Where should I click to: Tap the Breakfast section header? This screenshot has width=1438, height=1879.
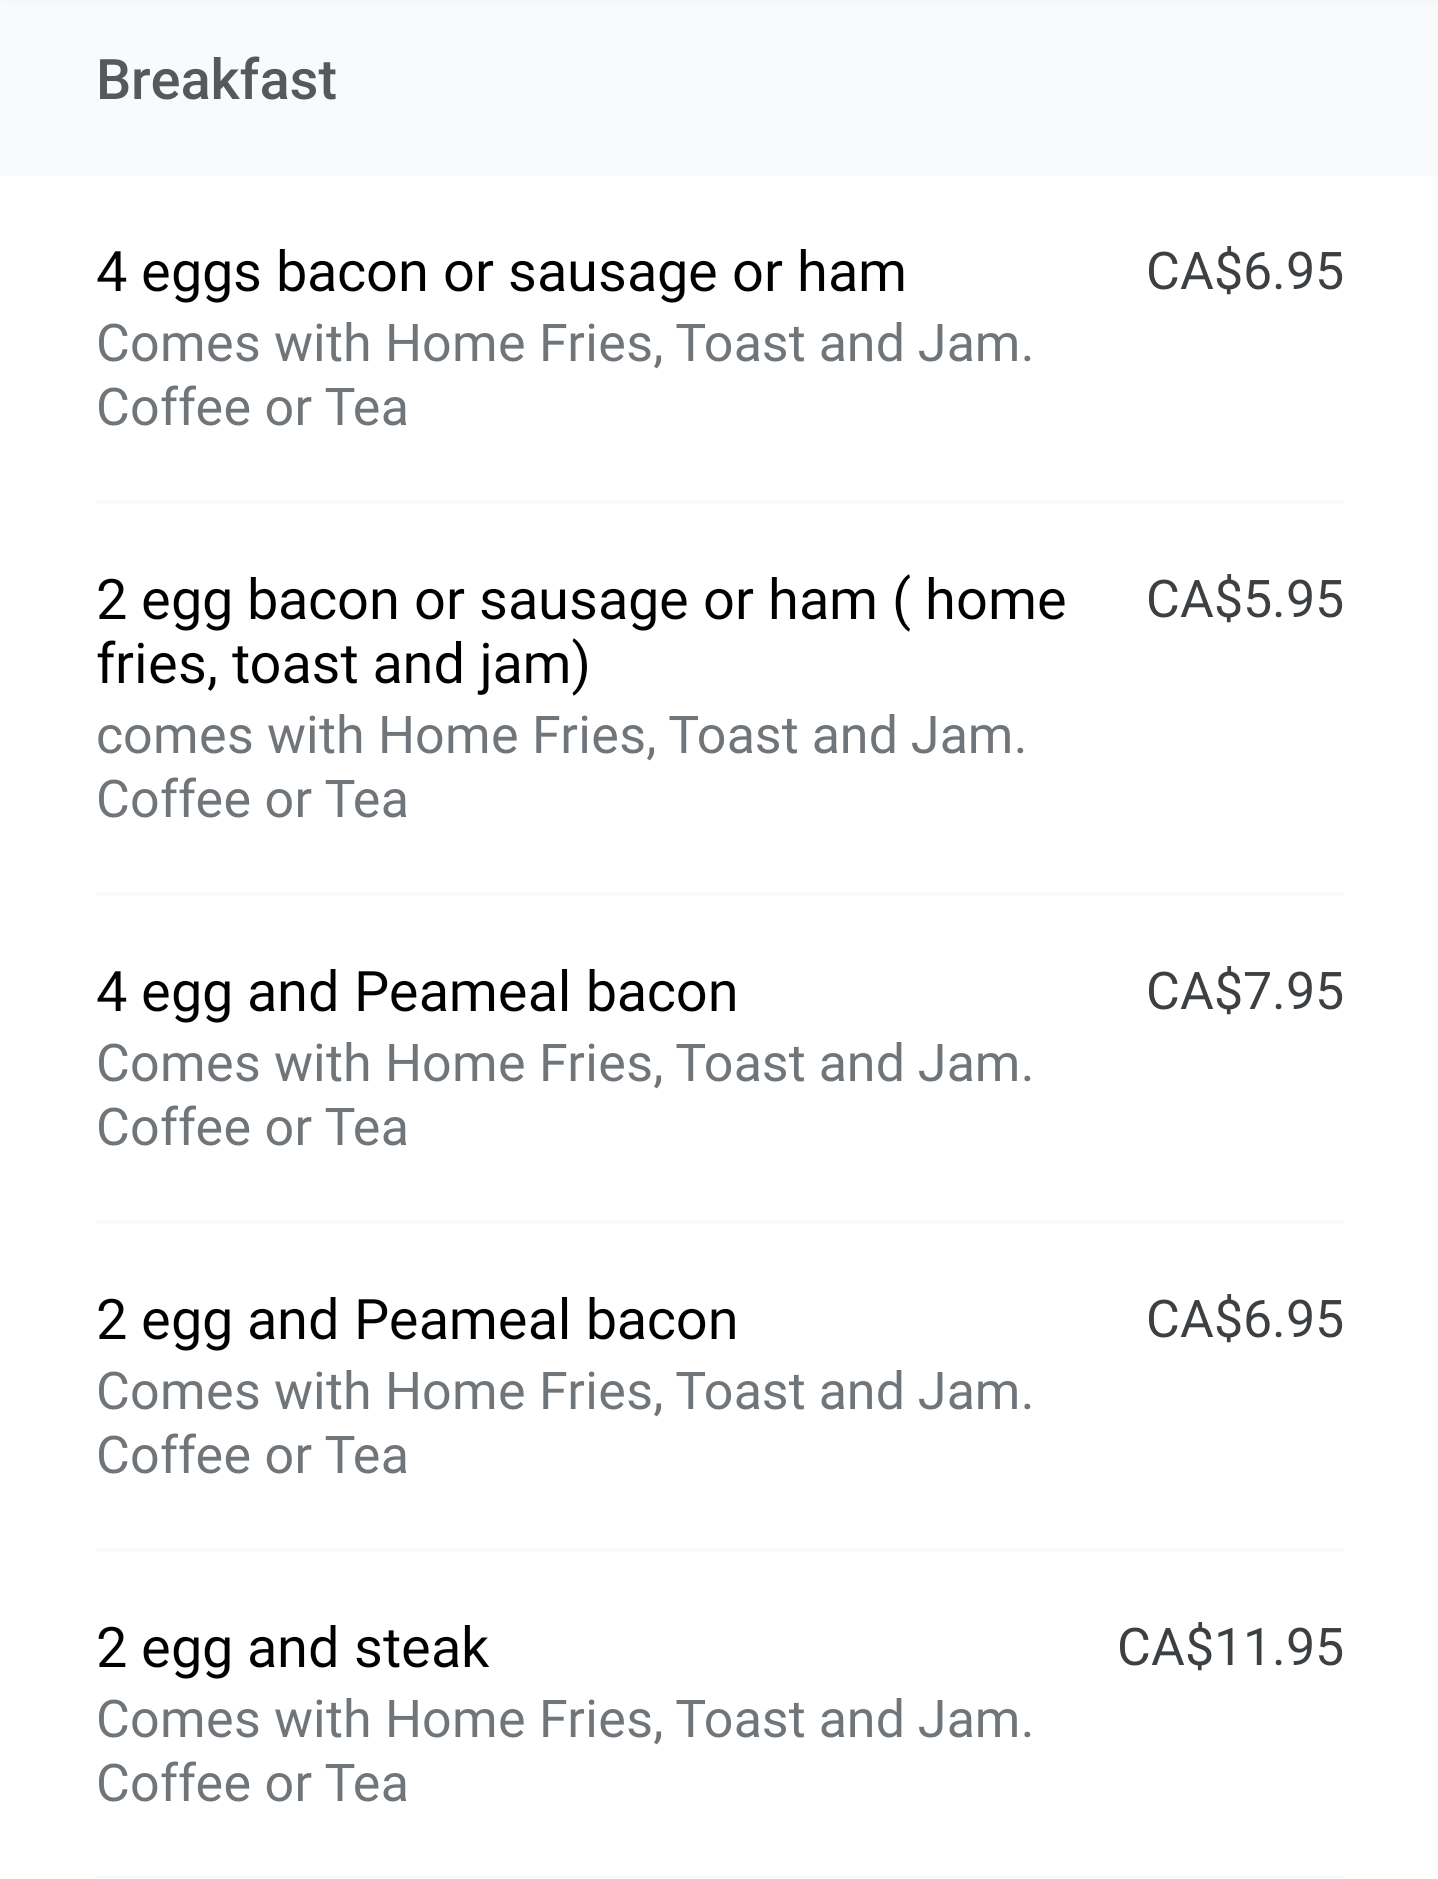[x=216, y=80]
